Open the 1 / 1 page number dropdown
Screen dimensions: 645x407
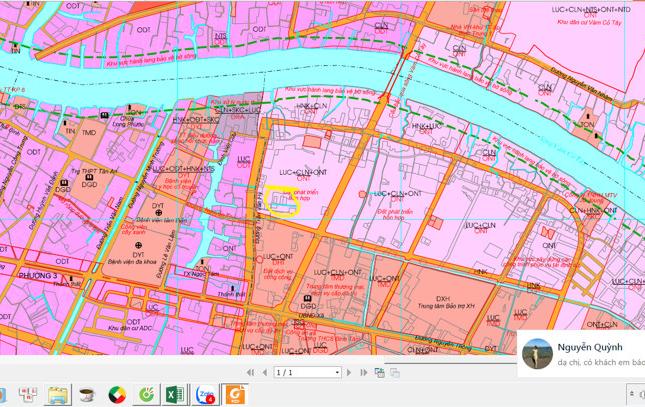(335, 372)
